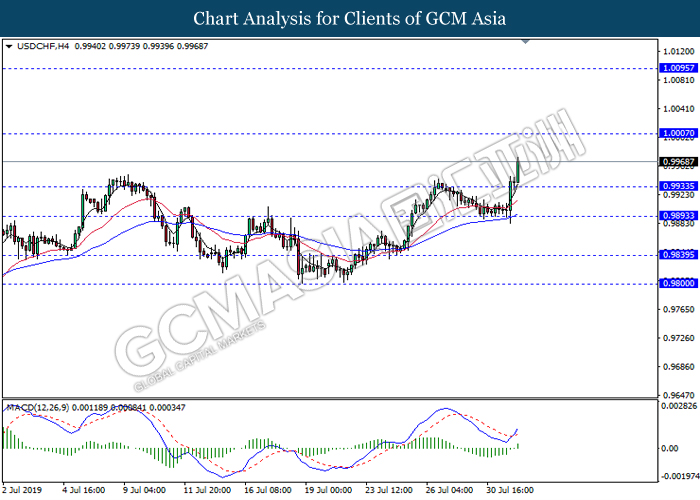Click the chart shift triangle marker at top
The image size is (700, 500).
click(525, 42)
